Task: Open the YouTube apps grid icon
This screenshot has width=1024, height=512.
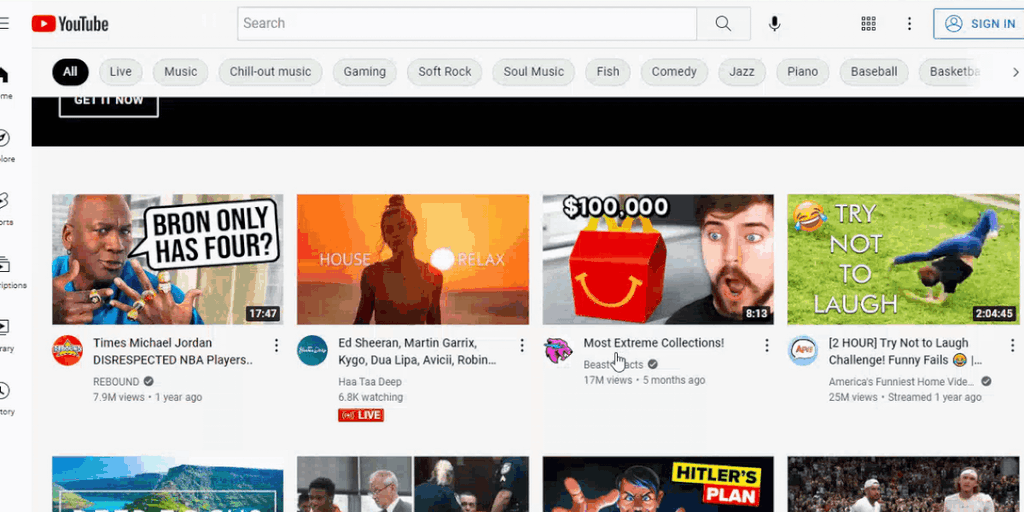Action: (869, 24)
